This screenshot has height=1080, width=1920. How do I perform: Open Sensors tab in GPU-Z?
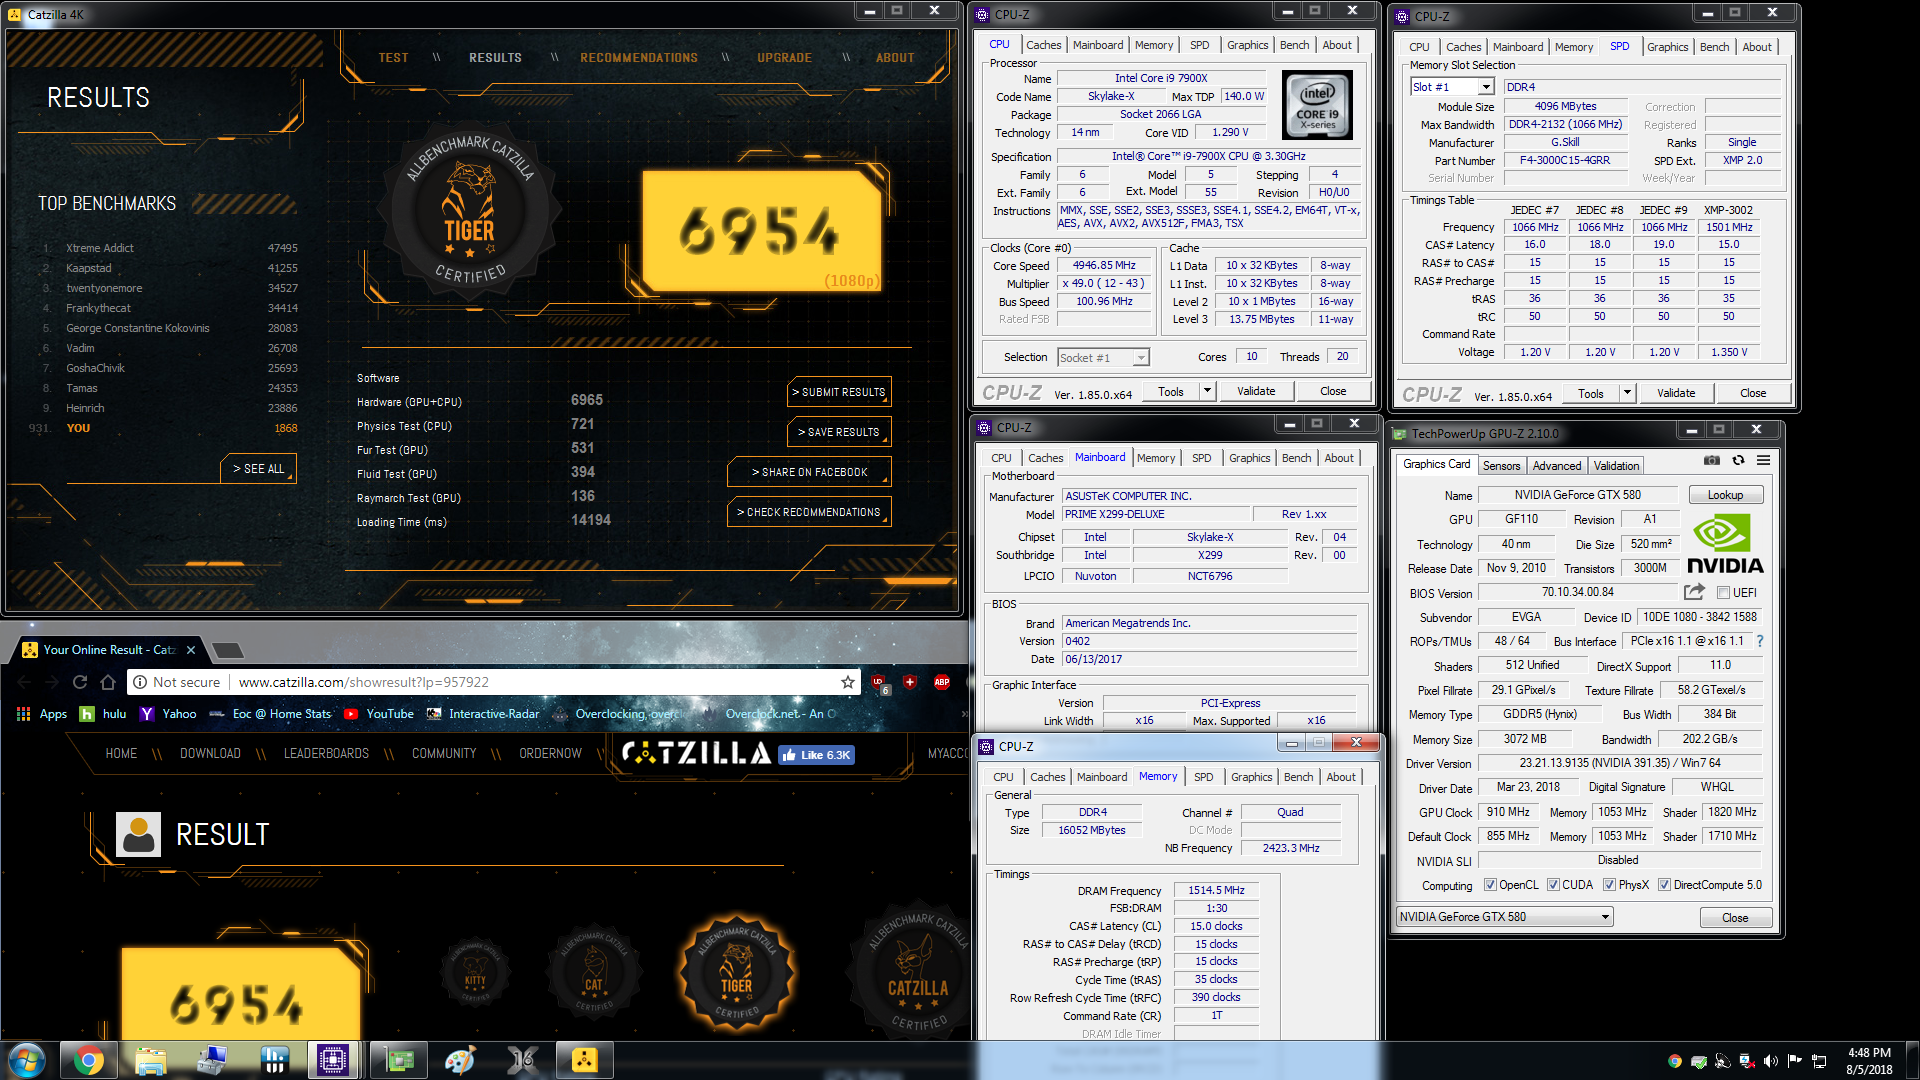click(x=1501, y=466)
